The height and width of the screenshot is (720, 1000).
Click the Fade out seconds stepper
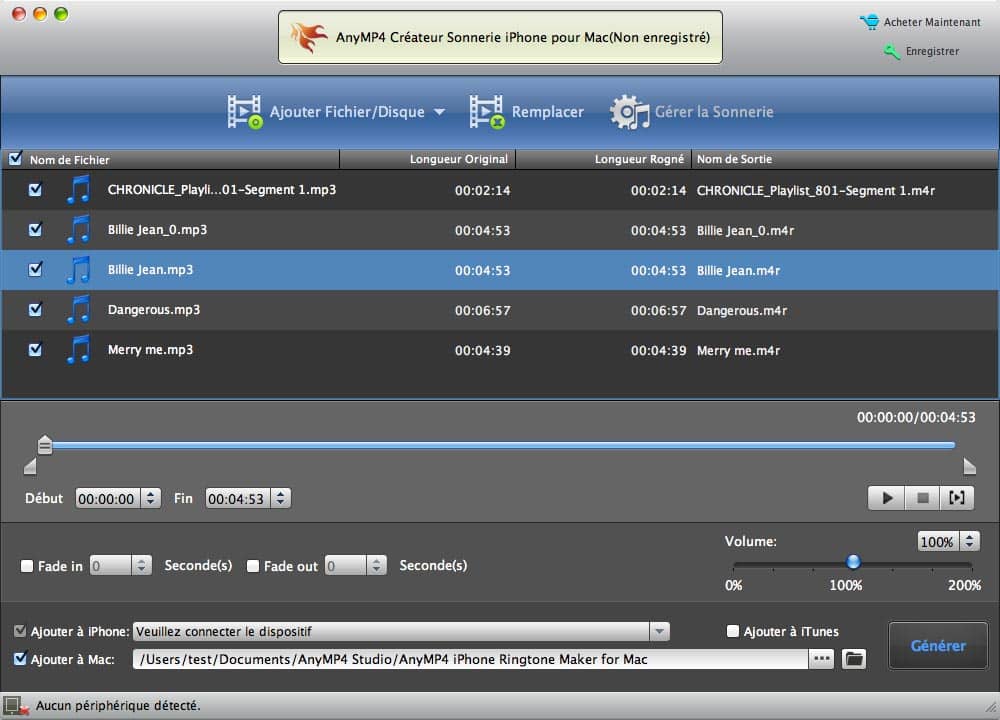(x=376, y=565)
